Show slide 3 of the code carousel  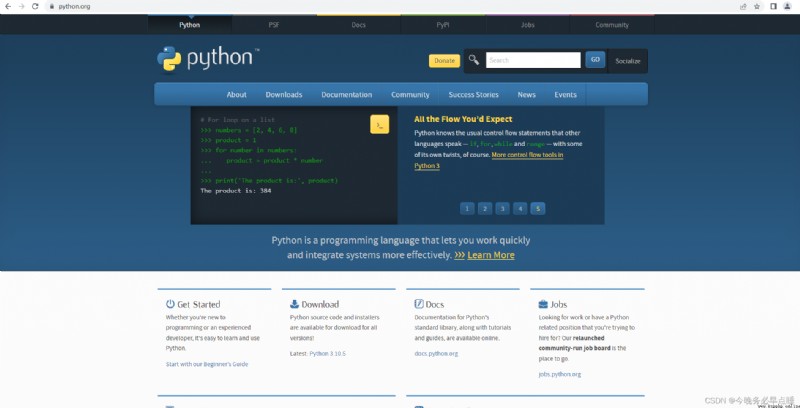[x=503, y=208]
